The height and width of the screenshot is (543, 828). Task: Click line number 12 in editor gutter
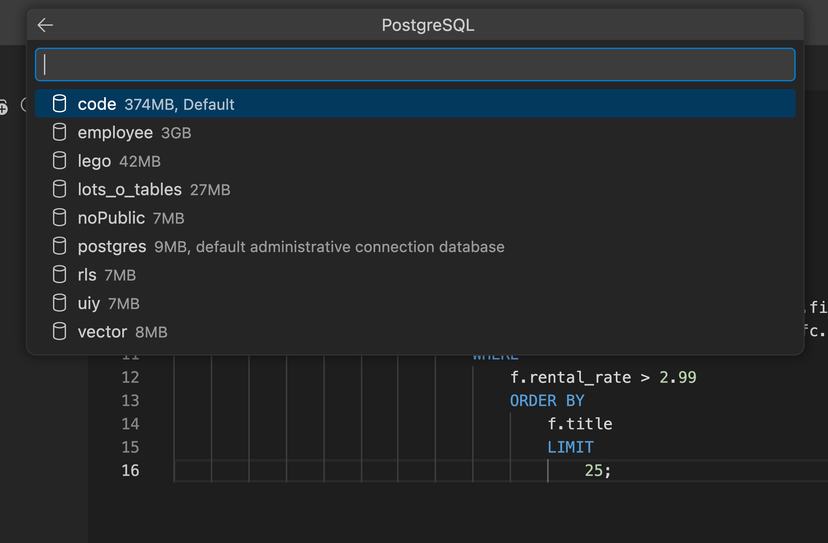coord(130,377)
